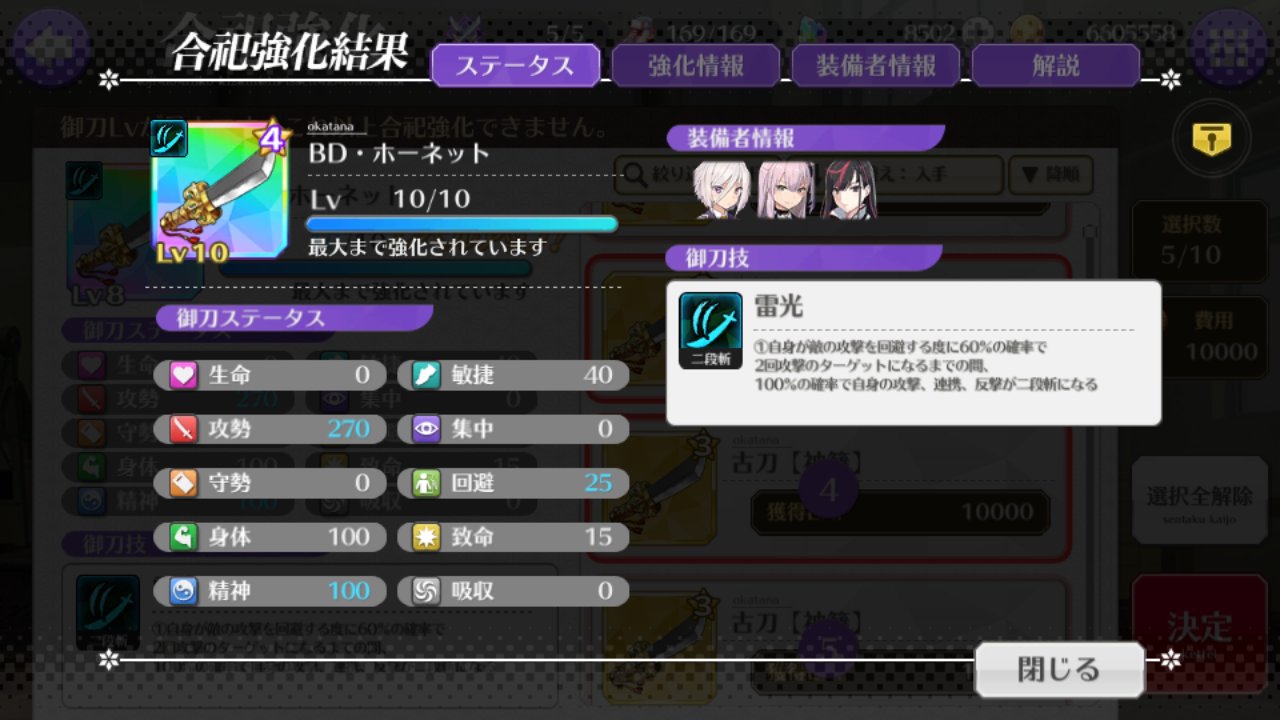Click the 雷光 two-slash skill icon
Screen dimensions: 1280x720
pos(711,331)
